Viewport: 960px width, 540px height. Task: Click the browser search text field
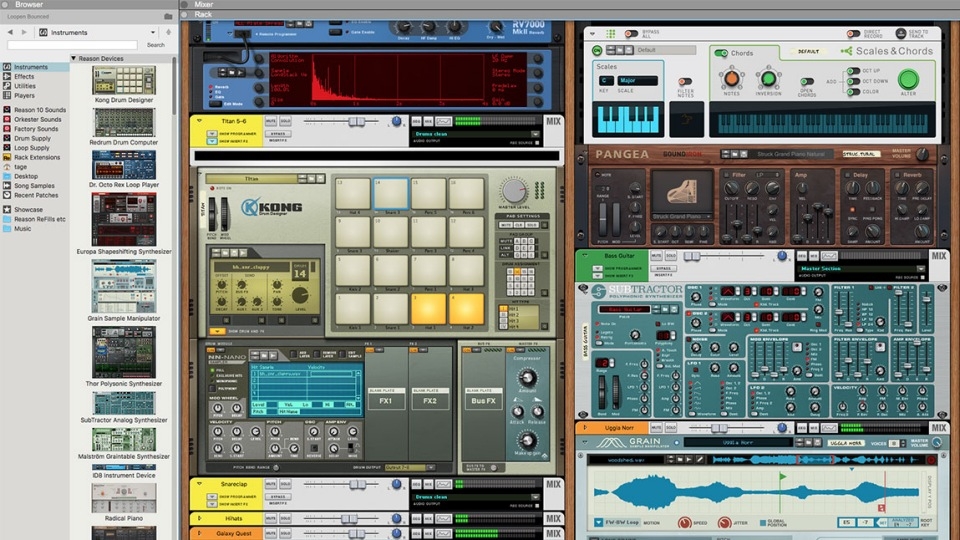[x=72, y=45]
